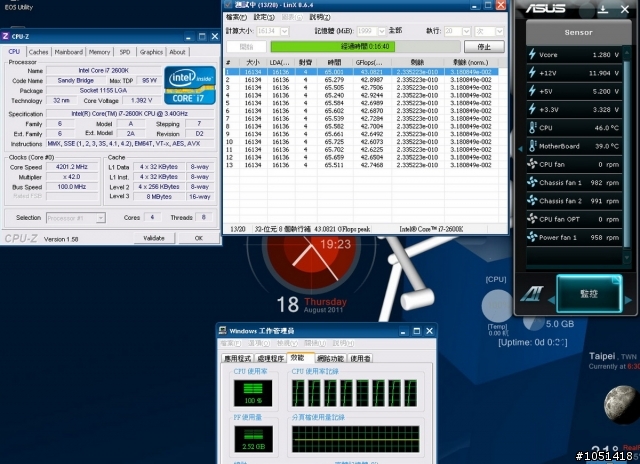Click the MotherBoard thermometer icon
Viewport: 640px width, 464px height.
click(532, 146)
